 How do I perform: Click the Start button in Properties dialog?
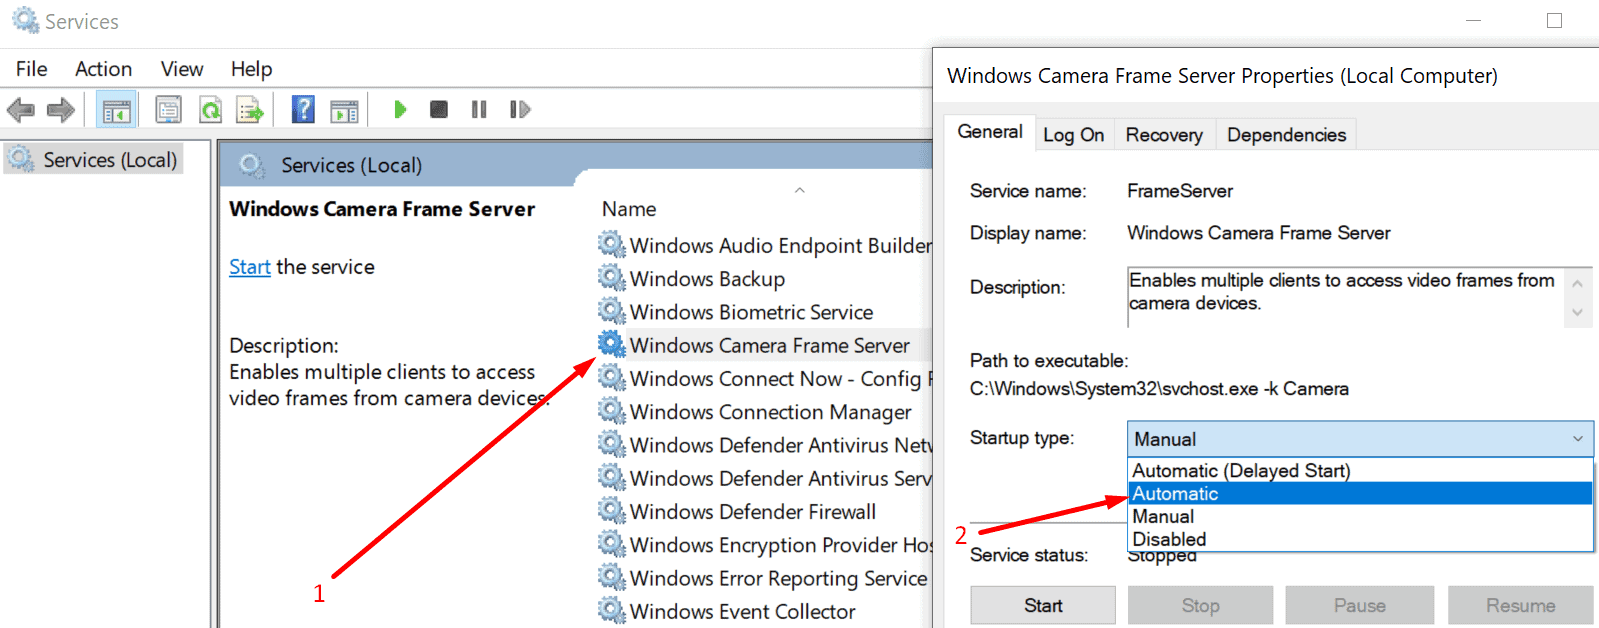pyautogui.click(x=1043, y=605)
